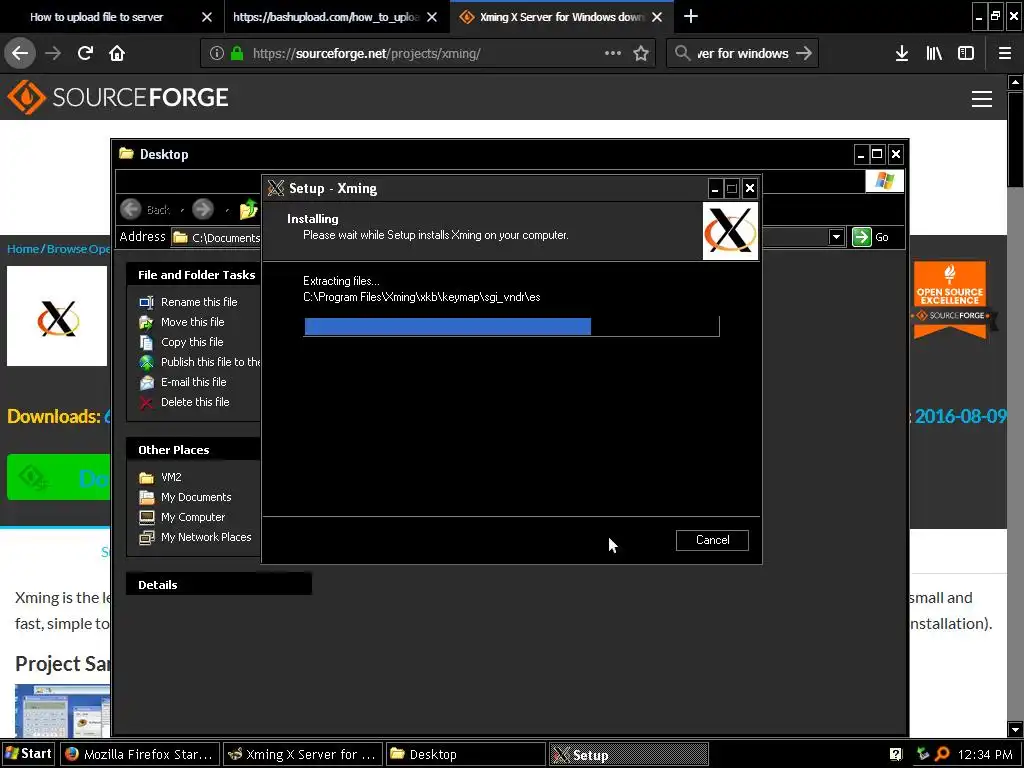Open the Firefox downloads panel
Image resolution: width=1024 pixels, height=768 pixels.
point(901,53)
